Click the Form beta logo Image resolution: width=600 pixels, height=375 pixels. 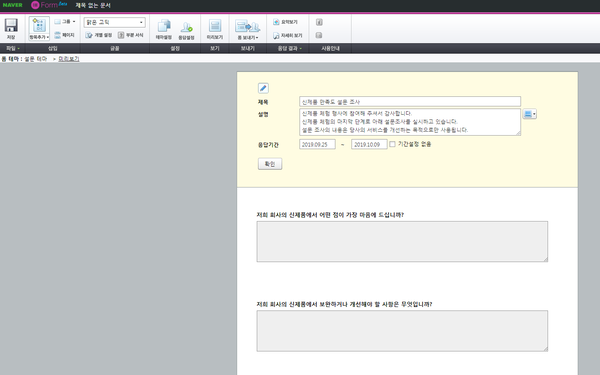point(49,5)
